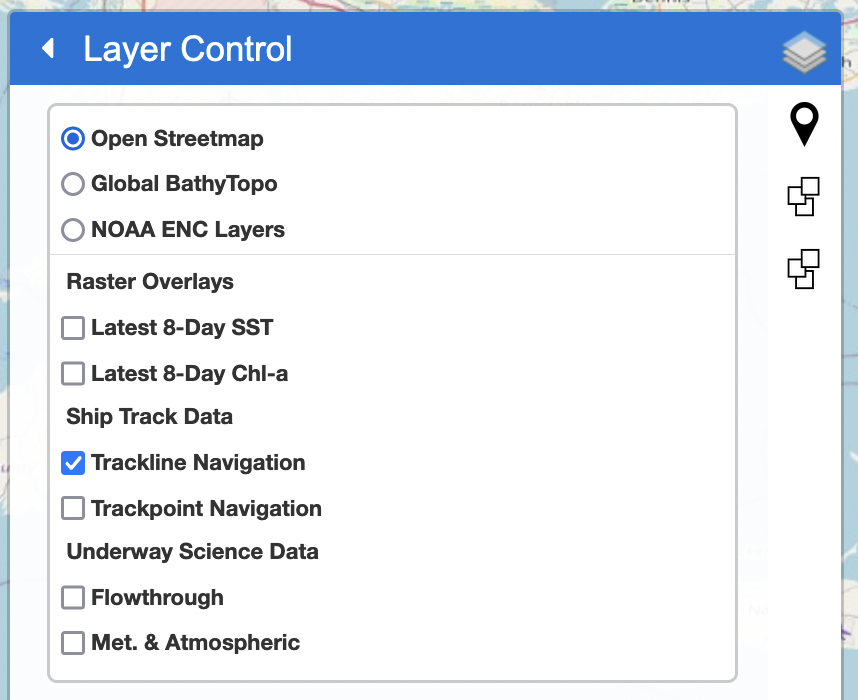
Task: Click the Global BathyTopo text label
Action: (184, 184)
